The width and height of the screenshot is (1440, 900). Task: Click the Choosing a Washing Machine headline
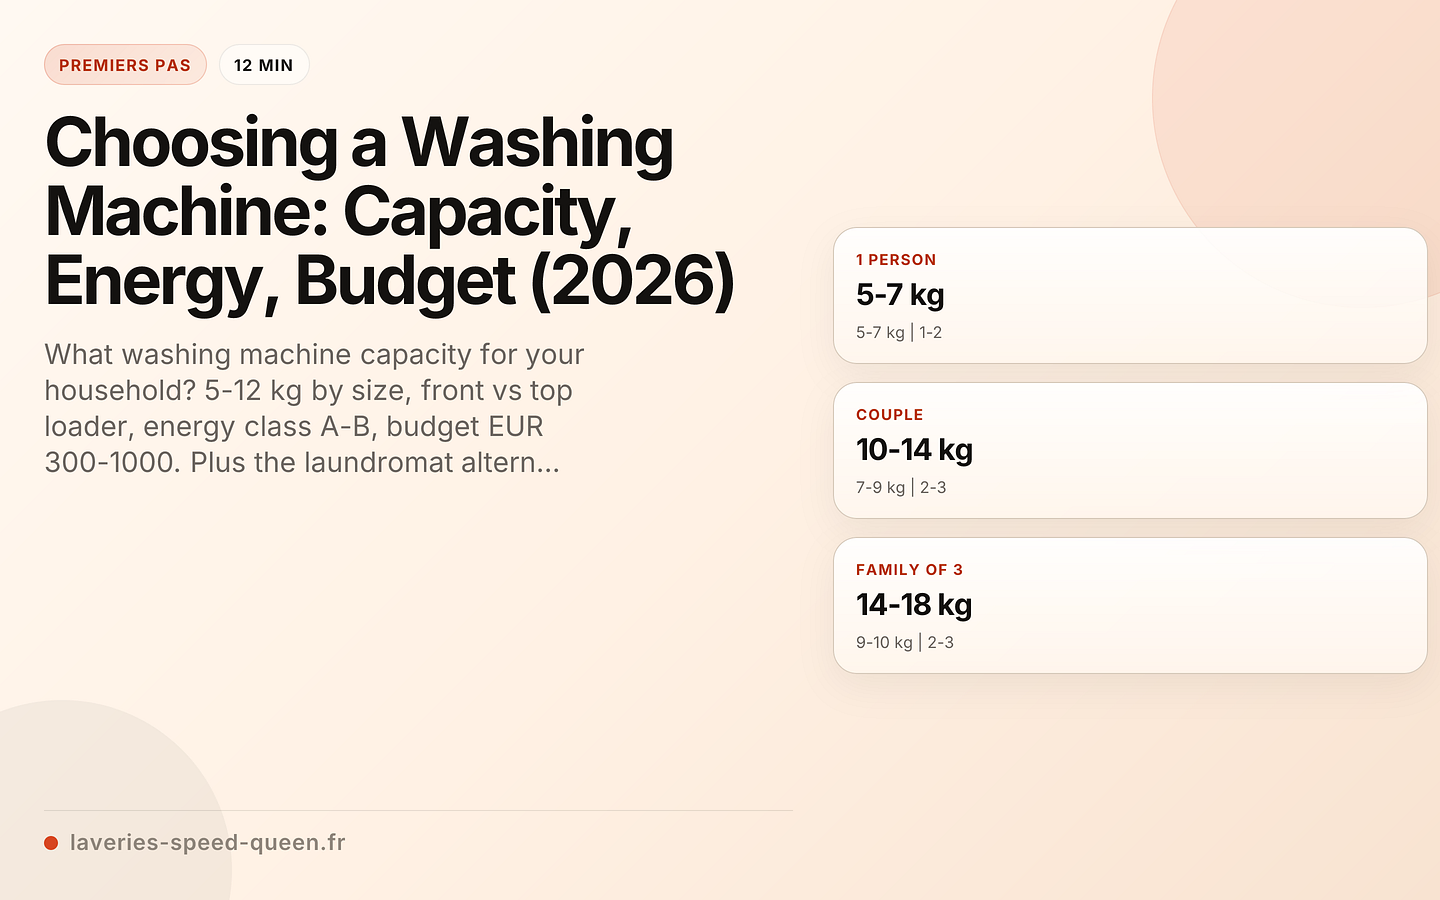[x=388, y=212]
